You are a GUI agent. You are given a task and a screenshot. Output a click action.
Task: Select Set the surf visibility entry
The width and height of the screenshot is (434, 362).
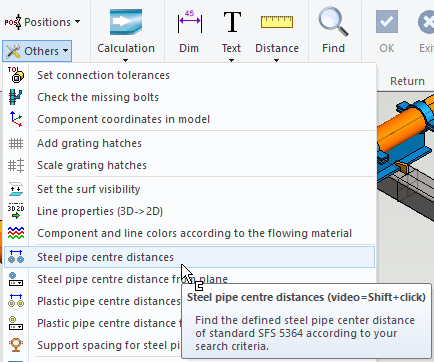coord(89,189)
